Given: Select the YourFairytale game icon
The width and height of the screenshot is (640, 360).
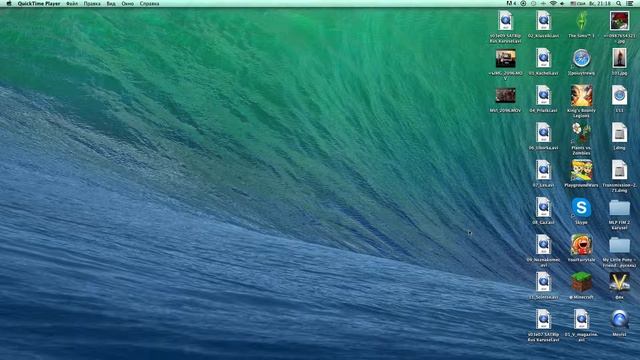Looking at the screenshot, I should point(581,245).
